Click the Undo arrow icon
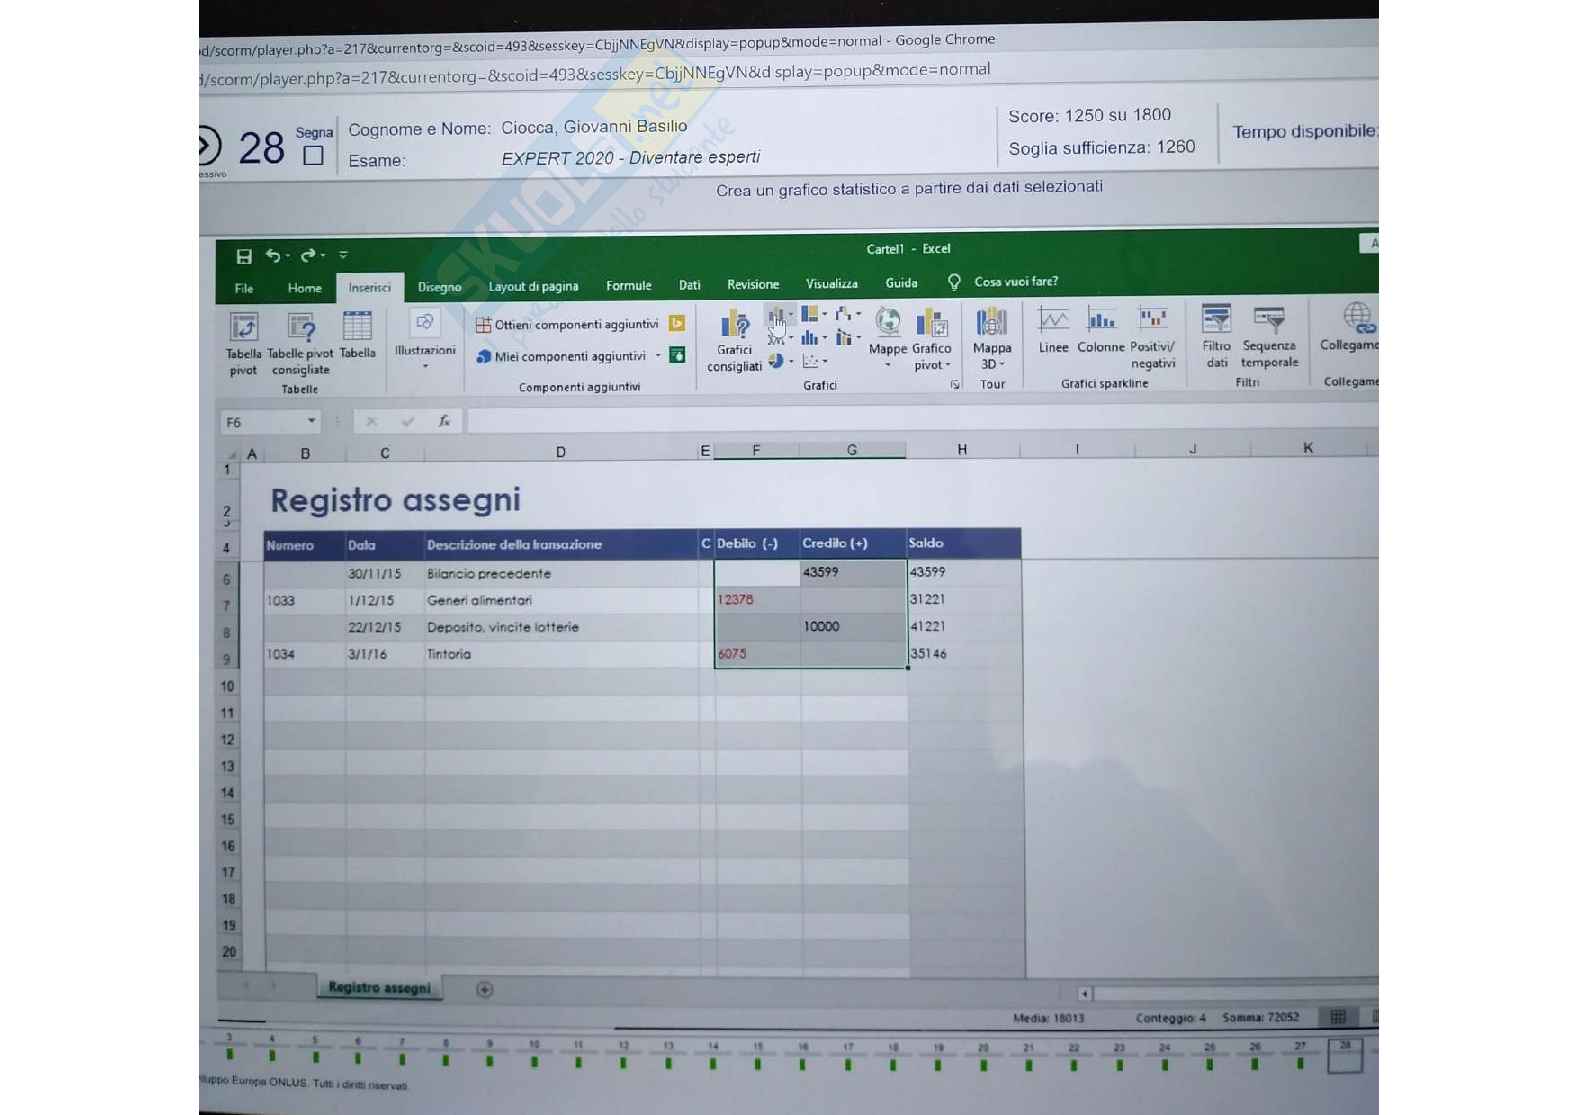The width and height of the screenshot is (1578, 1115). coord(273,256)
